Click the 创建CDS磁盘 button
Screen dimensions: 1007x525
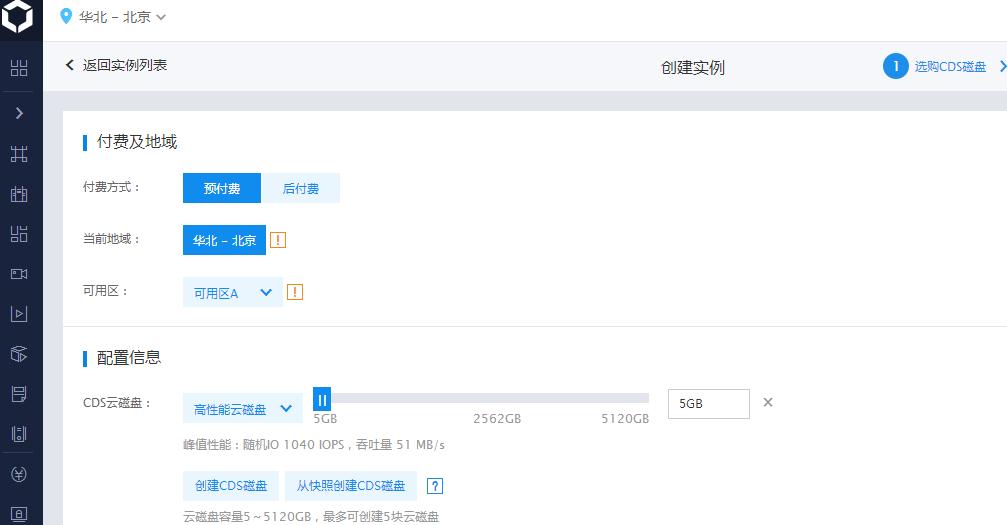point(231,486)
